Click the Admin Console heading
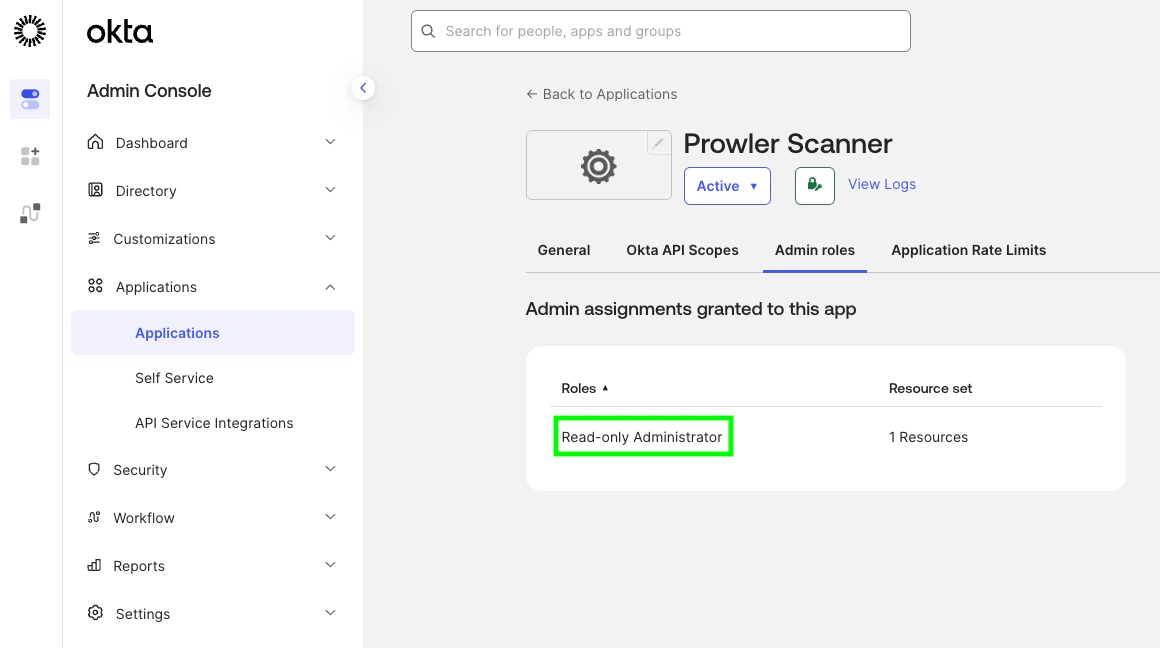 pos(149,91)
